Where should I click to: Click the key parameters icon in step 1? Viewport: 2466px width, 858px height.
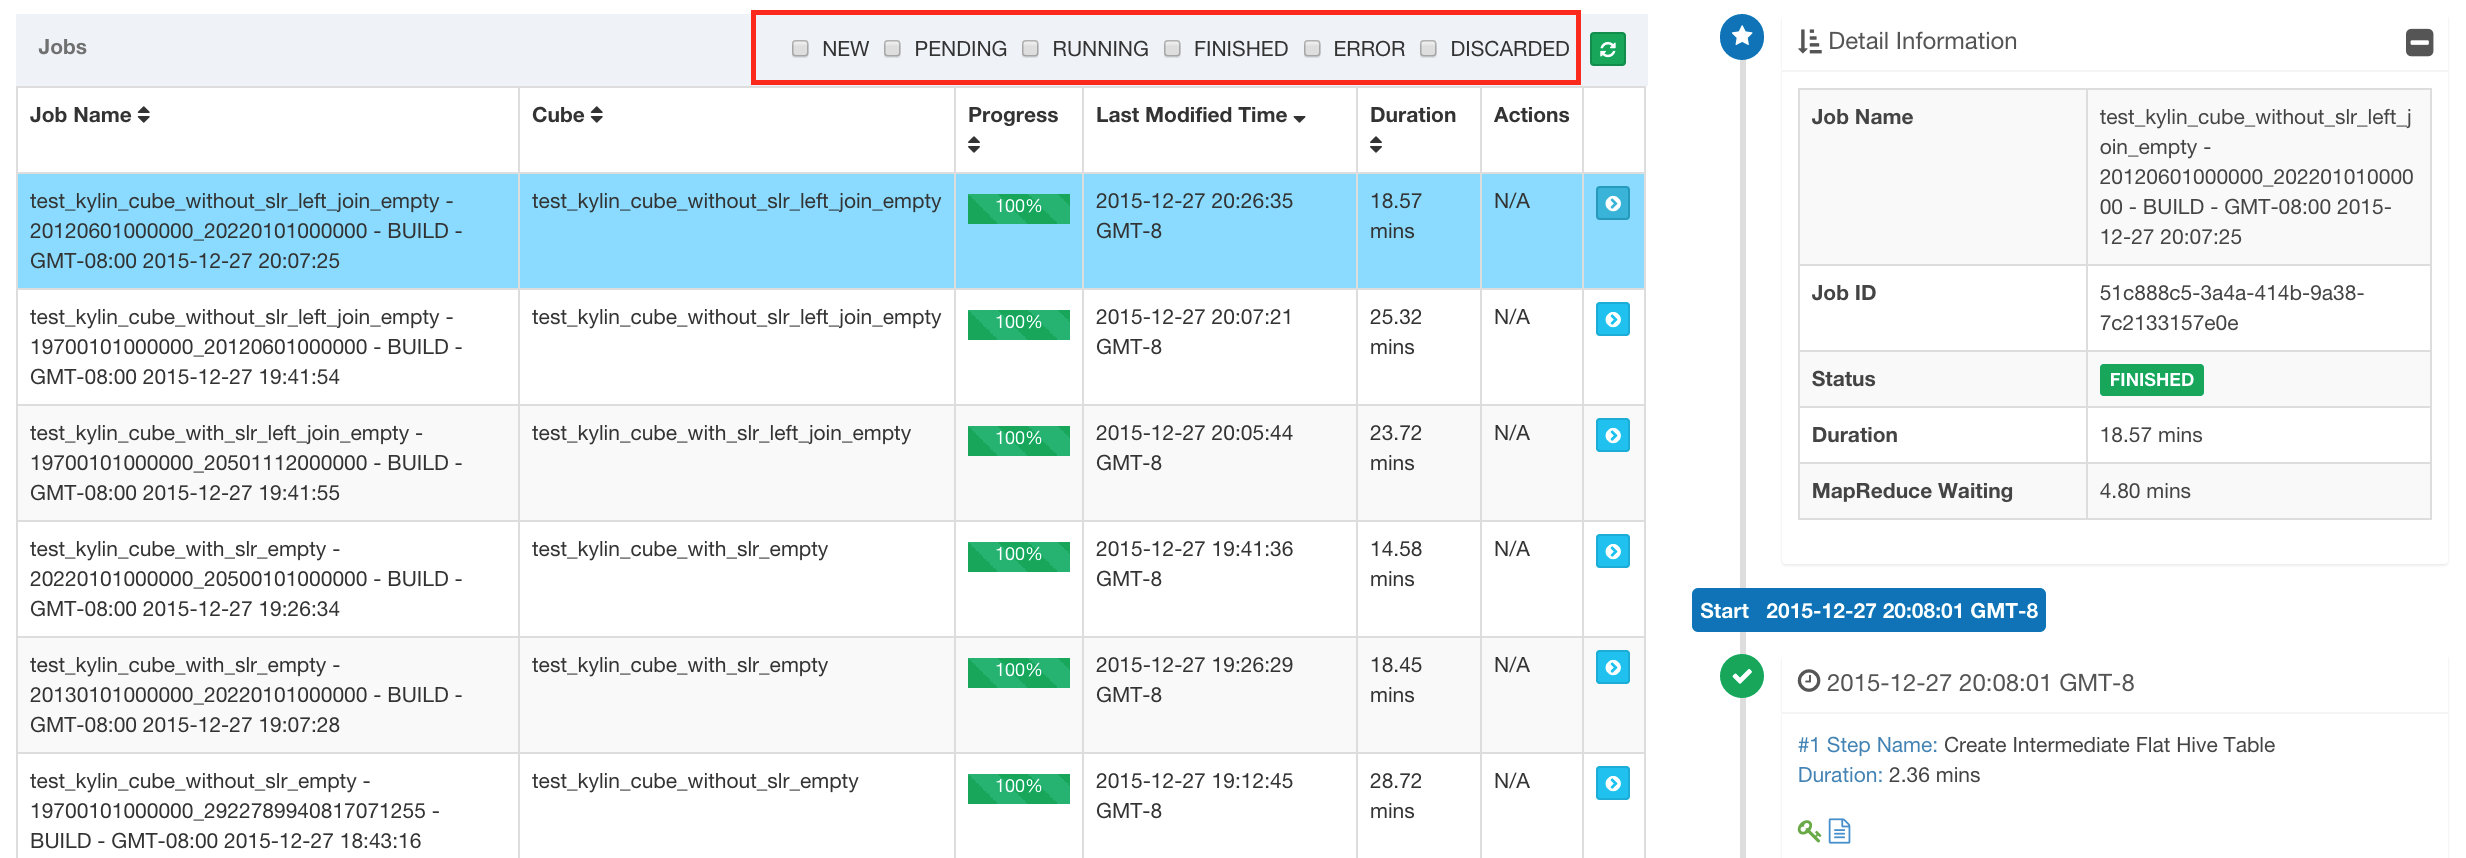[x=1808, y=830]
